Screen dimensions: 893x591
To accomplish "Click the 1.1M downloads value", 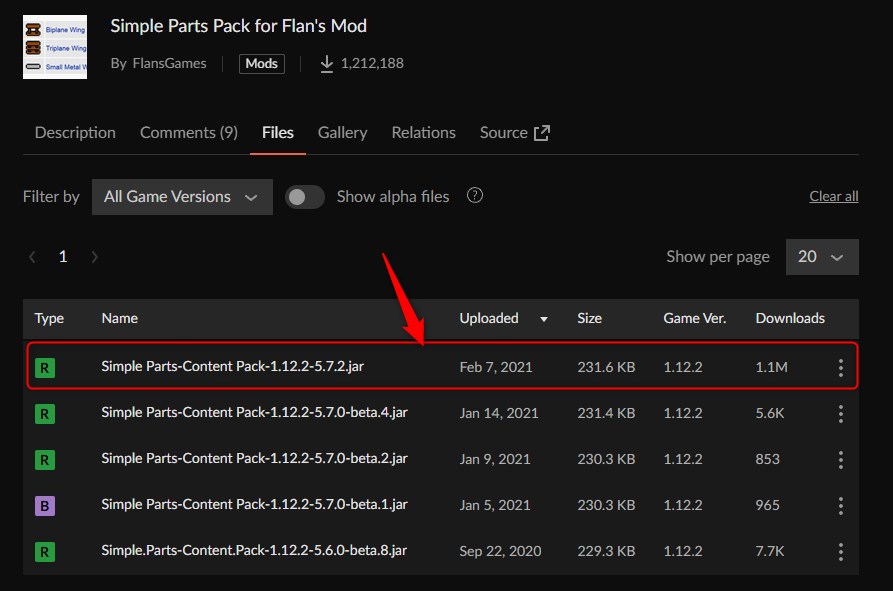I will (x=772, y=367).
